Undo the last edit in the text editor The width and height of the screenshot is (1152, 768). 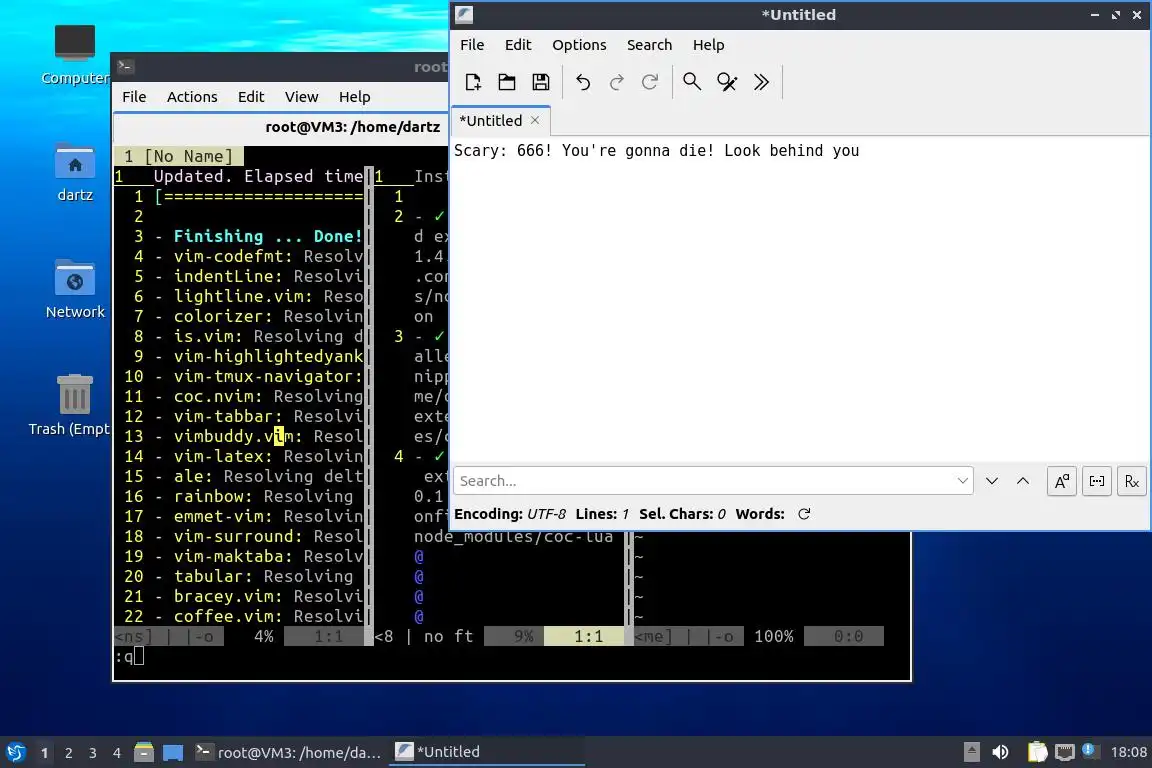[x=583, y=82]
